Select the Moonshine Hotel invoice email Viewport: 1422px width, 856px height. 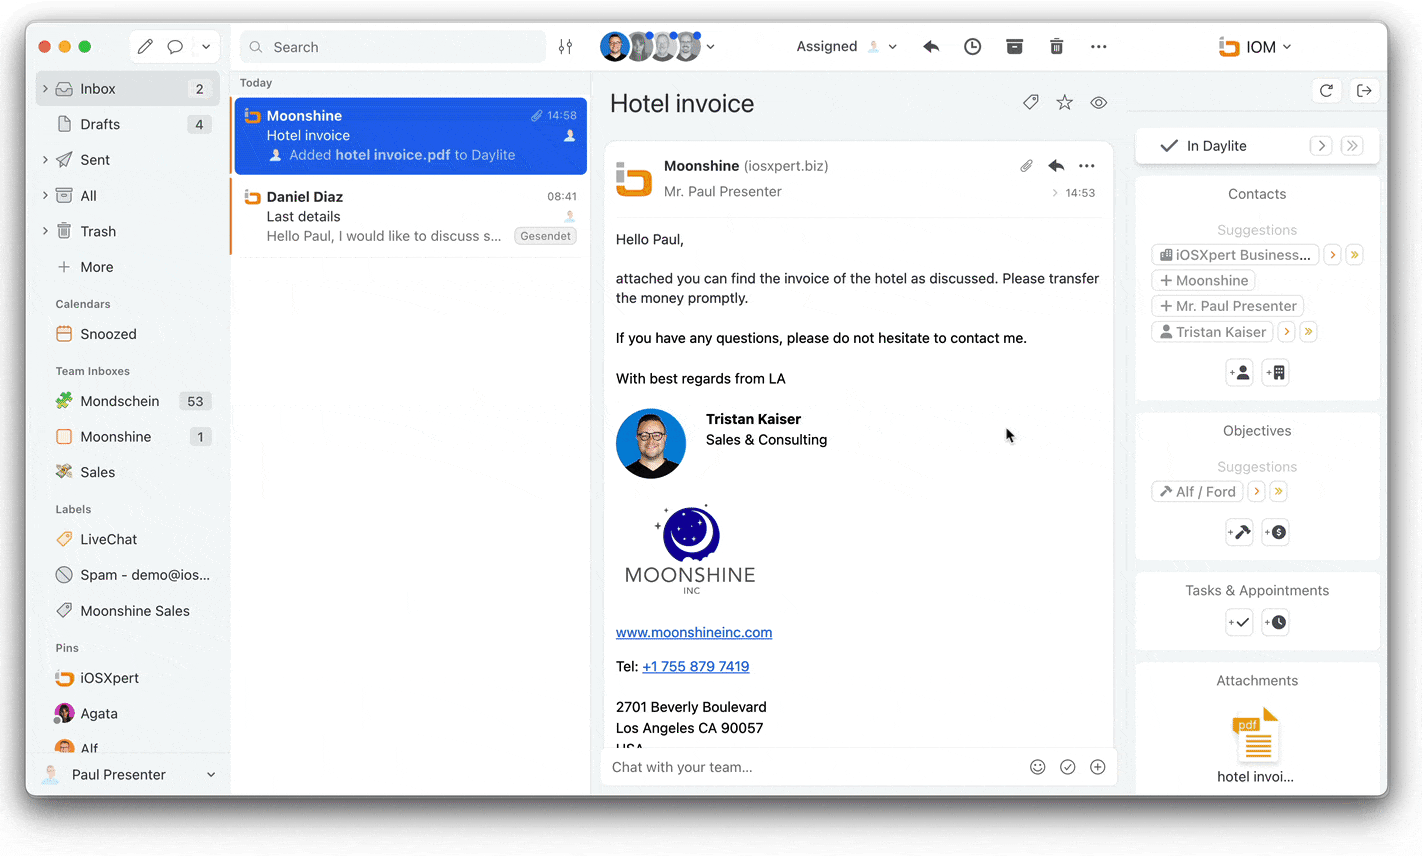[x=410, y=135]
